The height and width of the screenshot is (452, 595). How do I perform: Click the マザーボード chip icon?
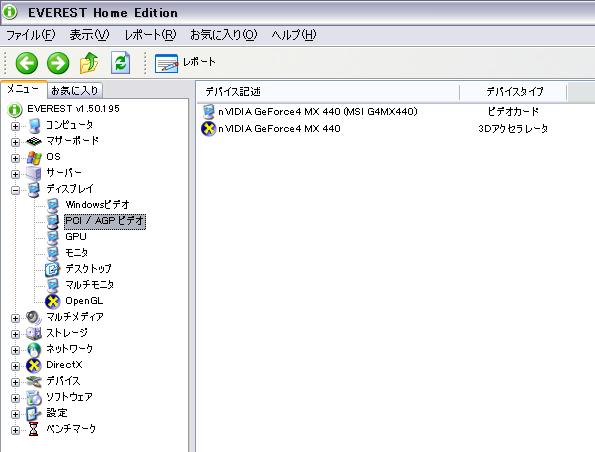click(x=34, y=141)
